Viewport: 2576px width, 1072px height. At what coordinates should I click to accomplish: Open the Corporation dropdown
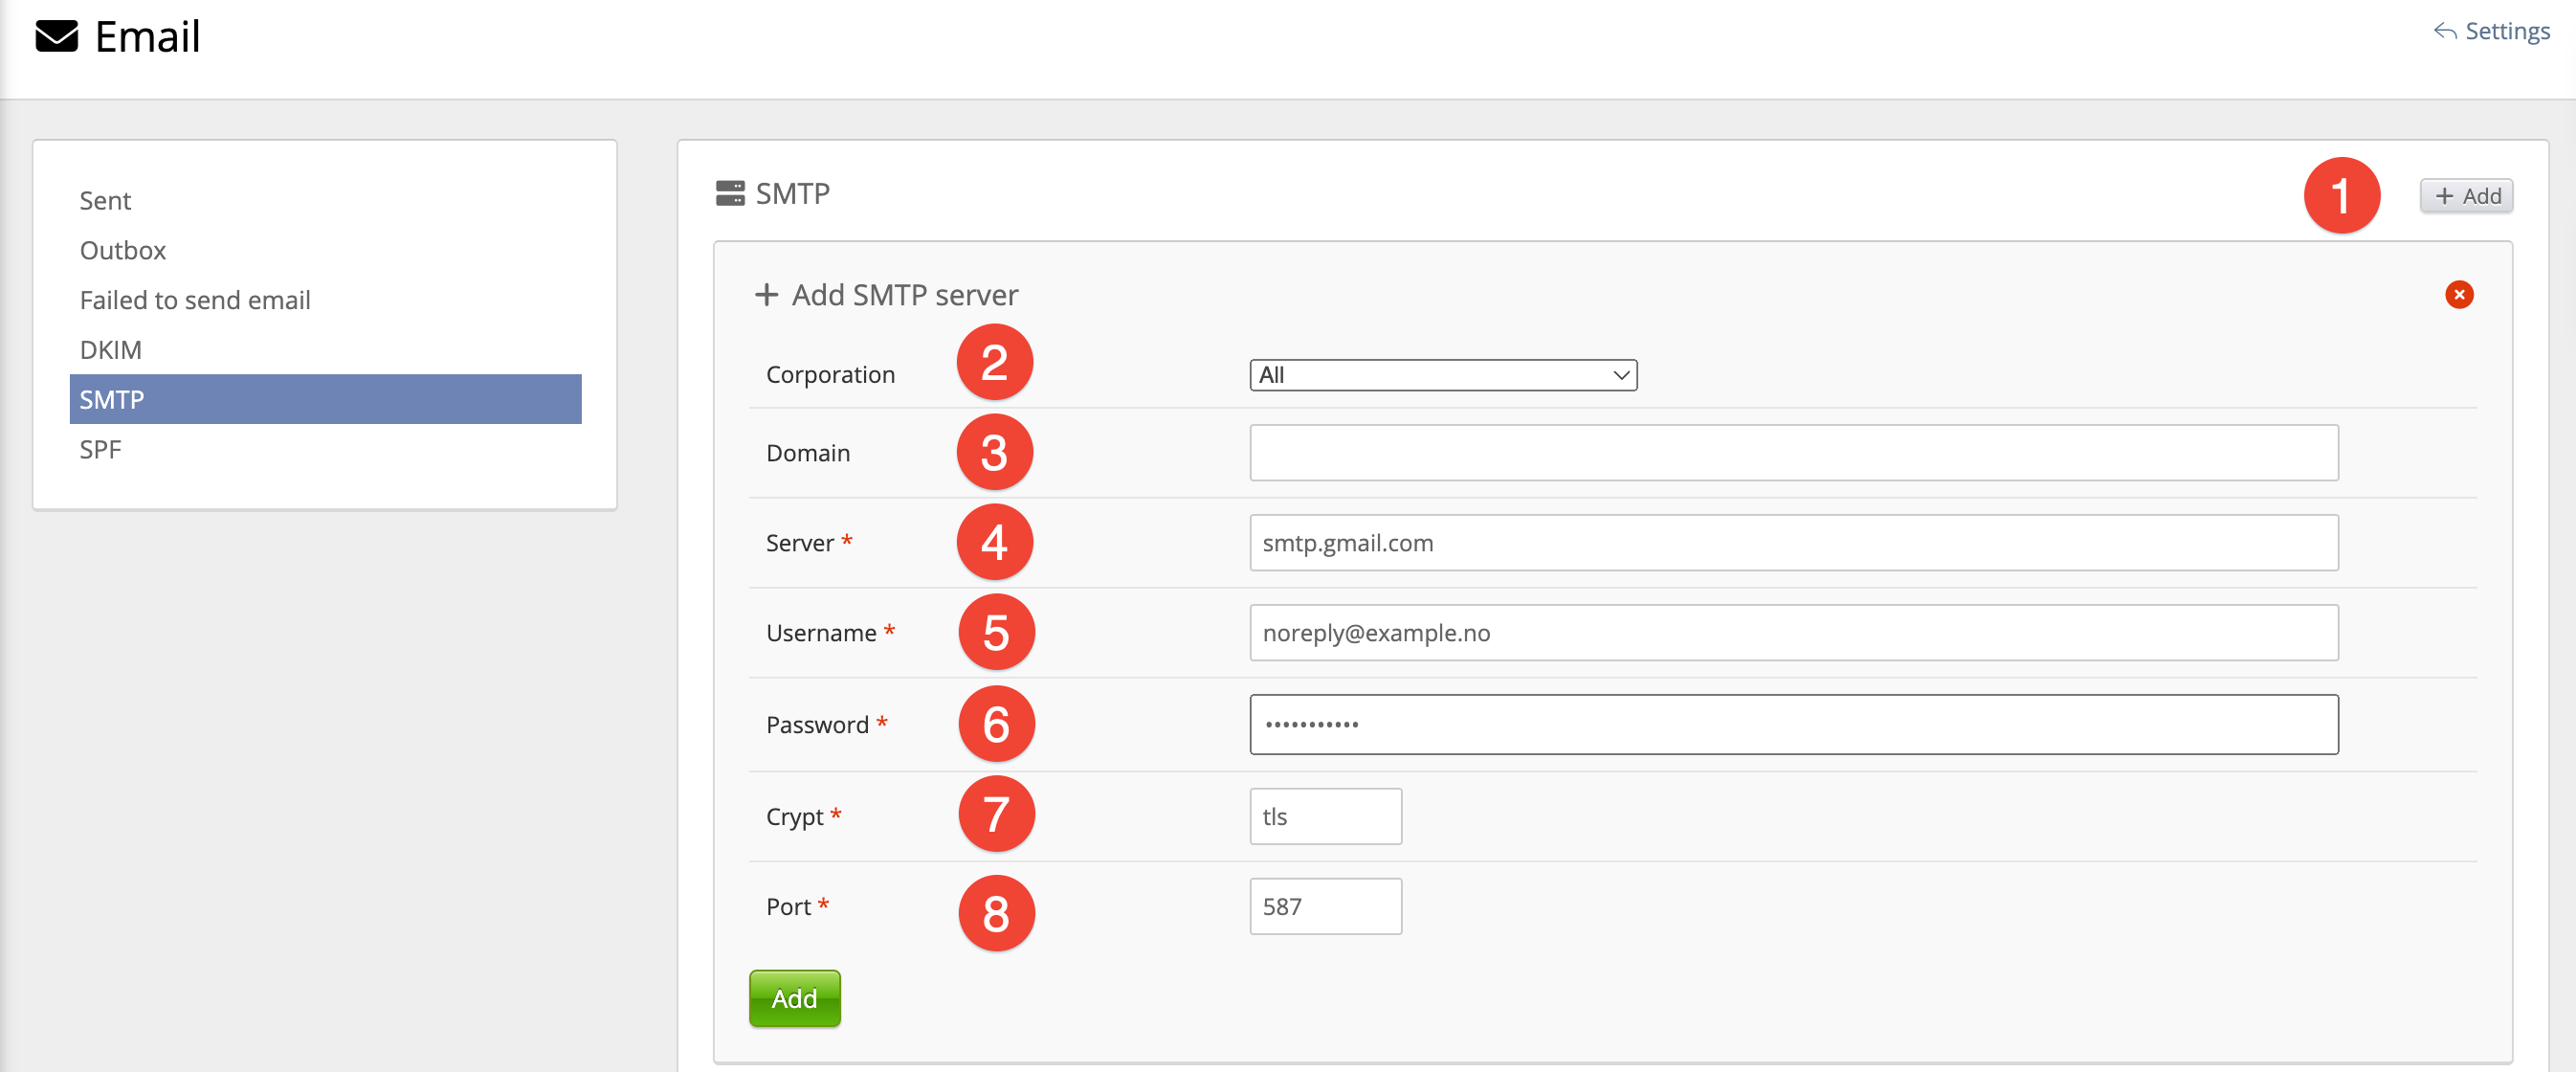pyautogui.click(x=1443, y=375)
